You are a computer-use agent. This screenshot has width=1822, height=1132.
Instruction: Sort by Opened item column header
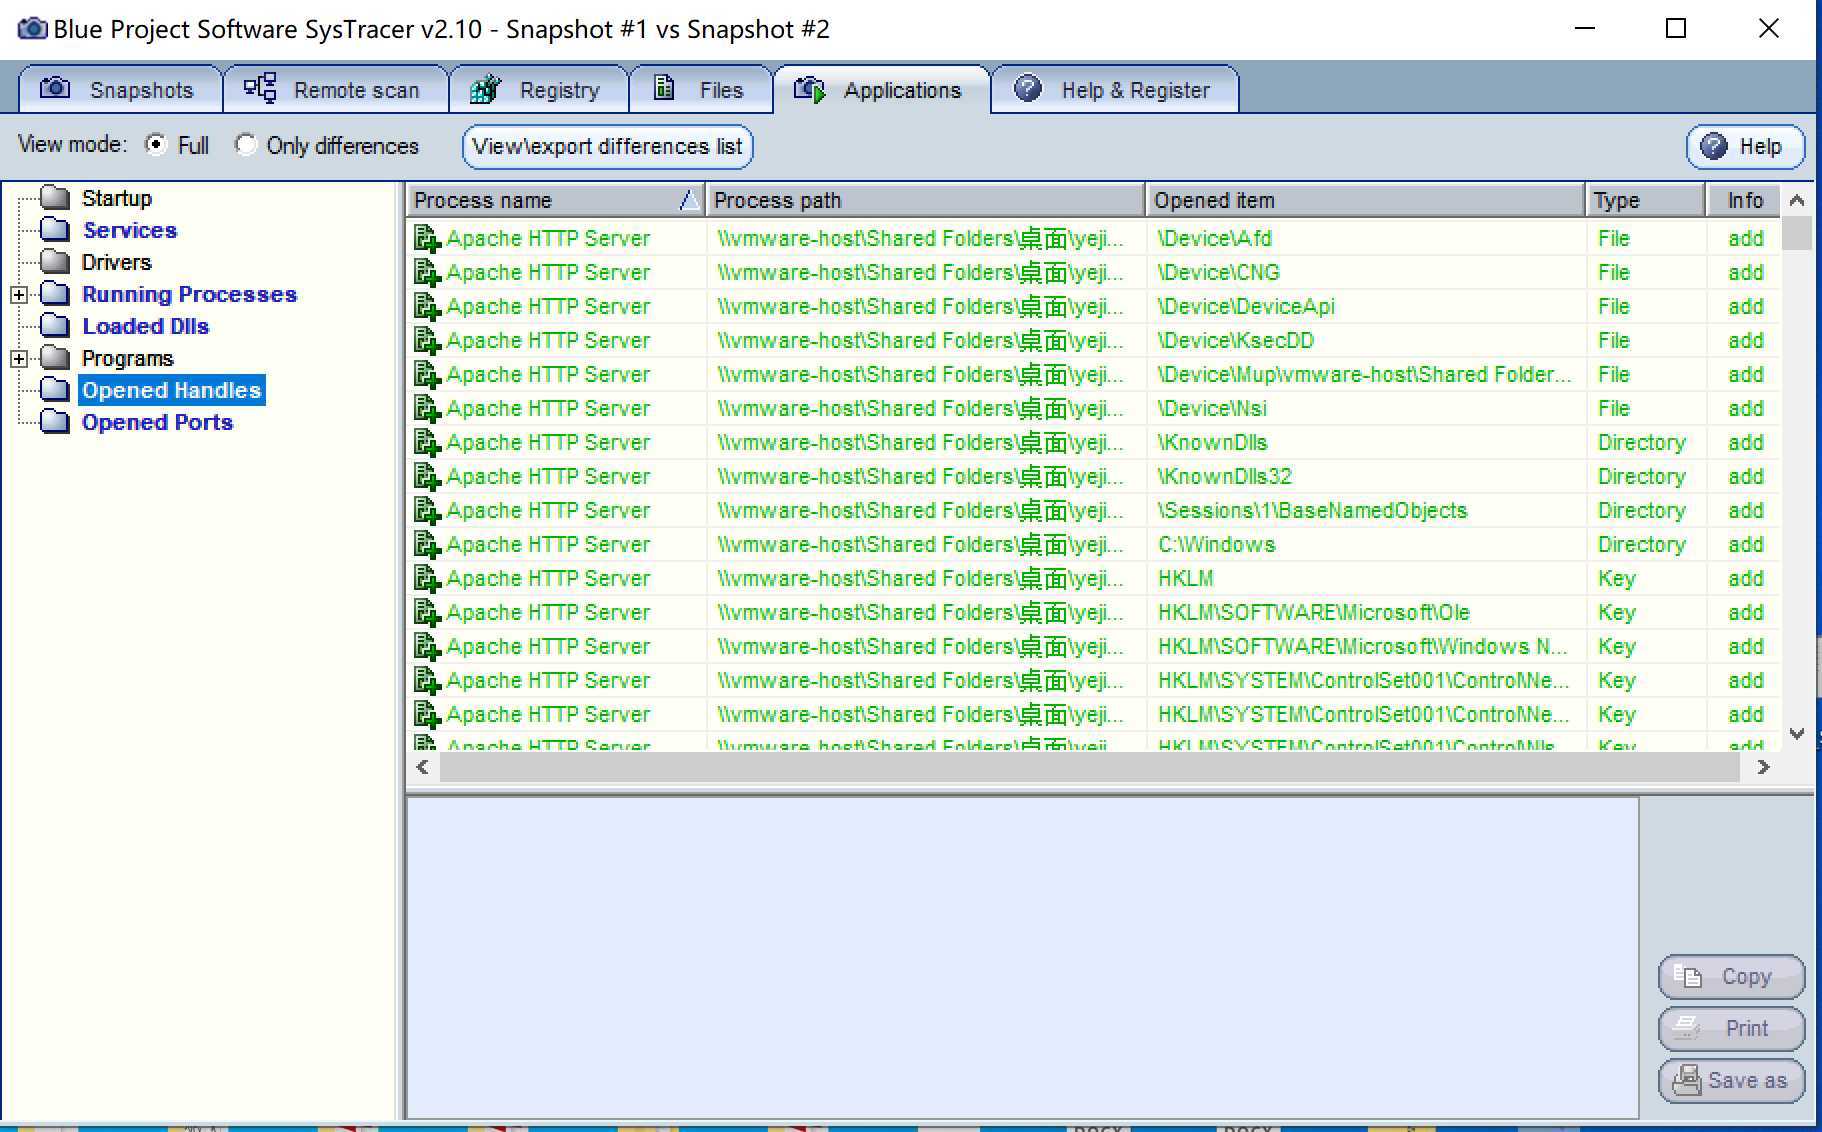[x=1365, y=200]
